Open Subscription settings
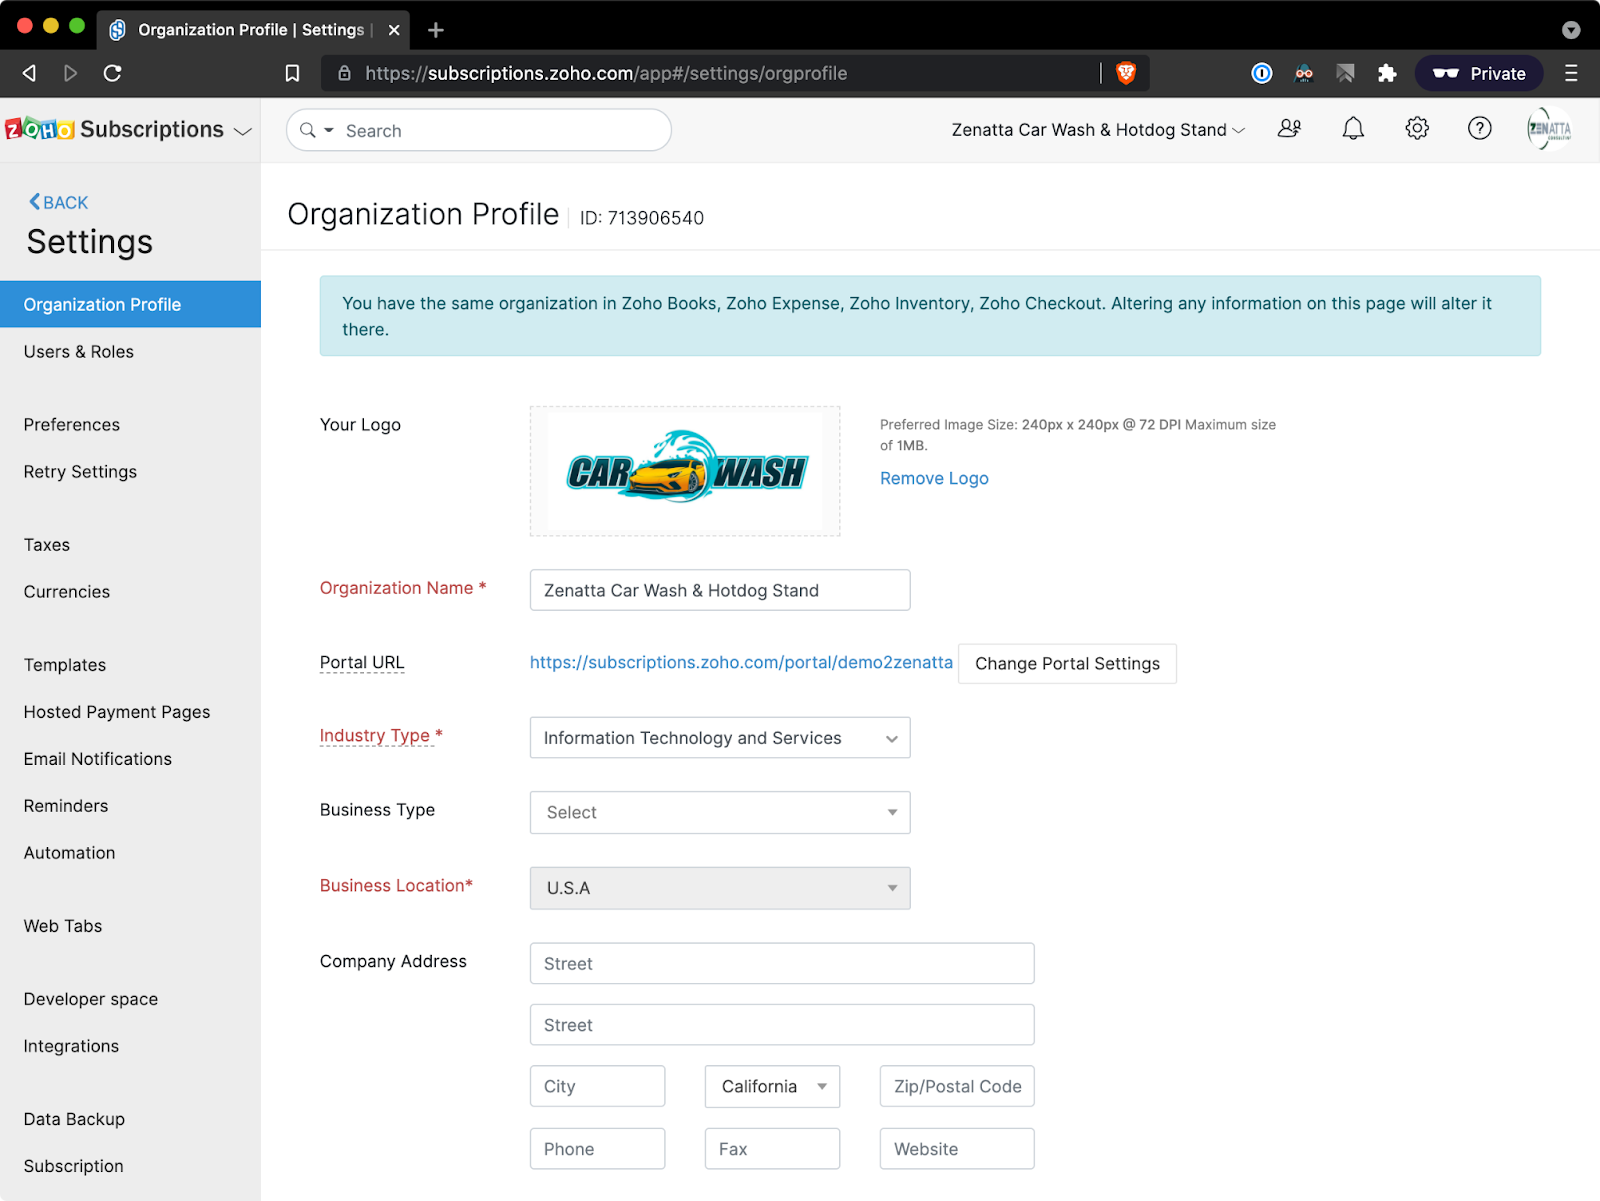 74,1166
